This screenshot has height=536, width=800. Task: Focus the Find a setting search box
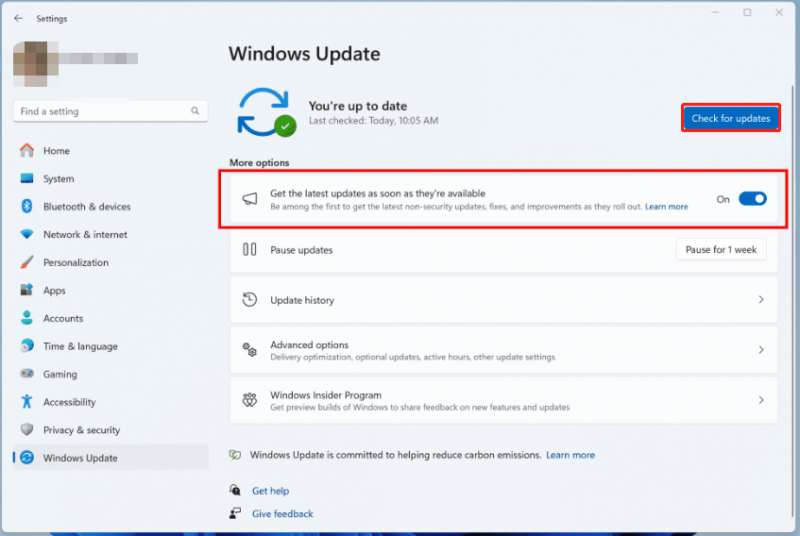[111, 111]
